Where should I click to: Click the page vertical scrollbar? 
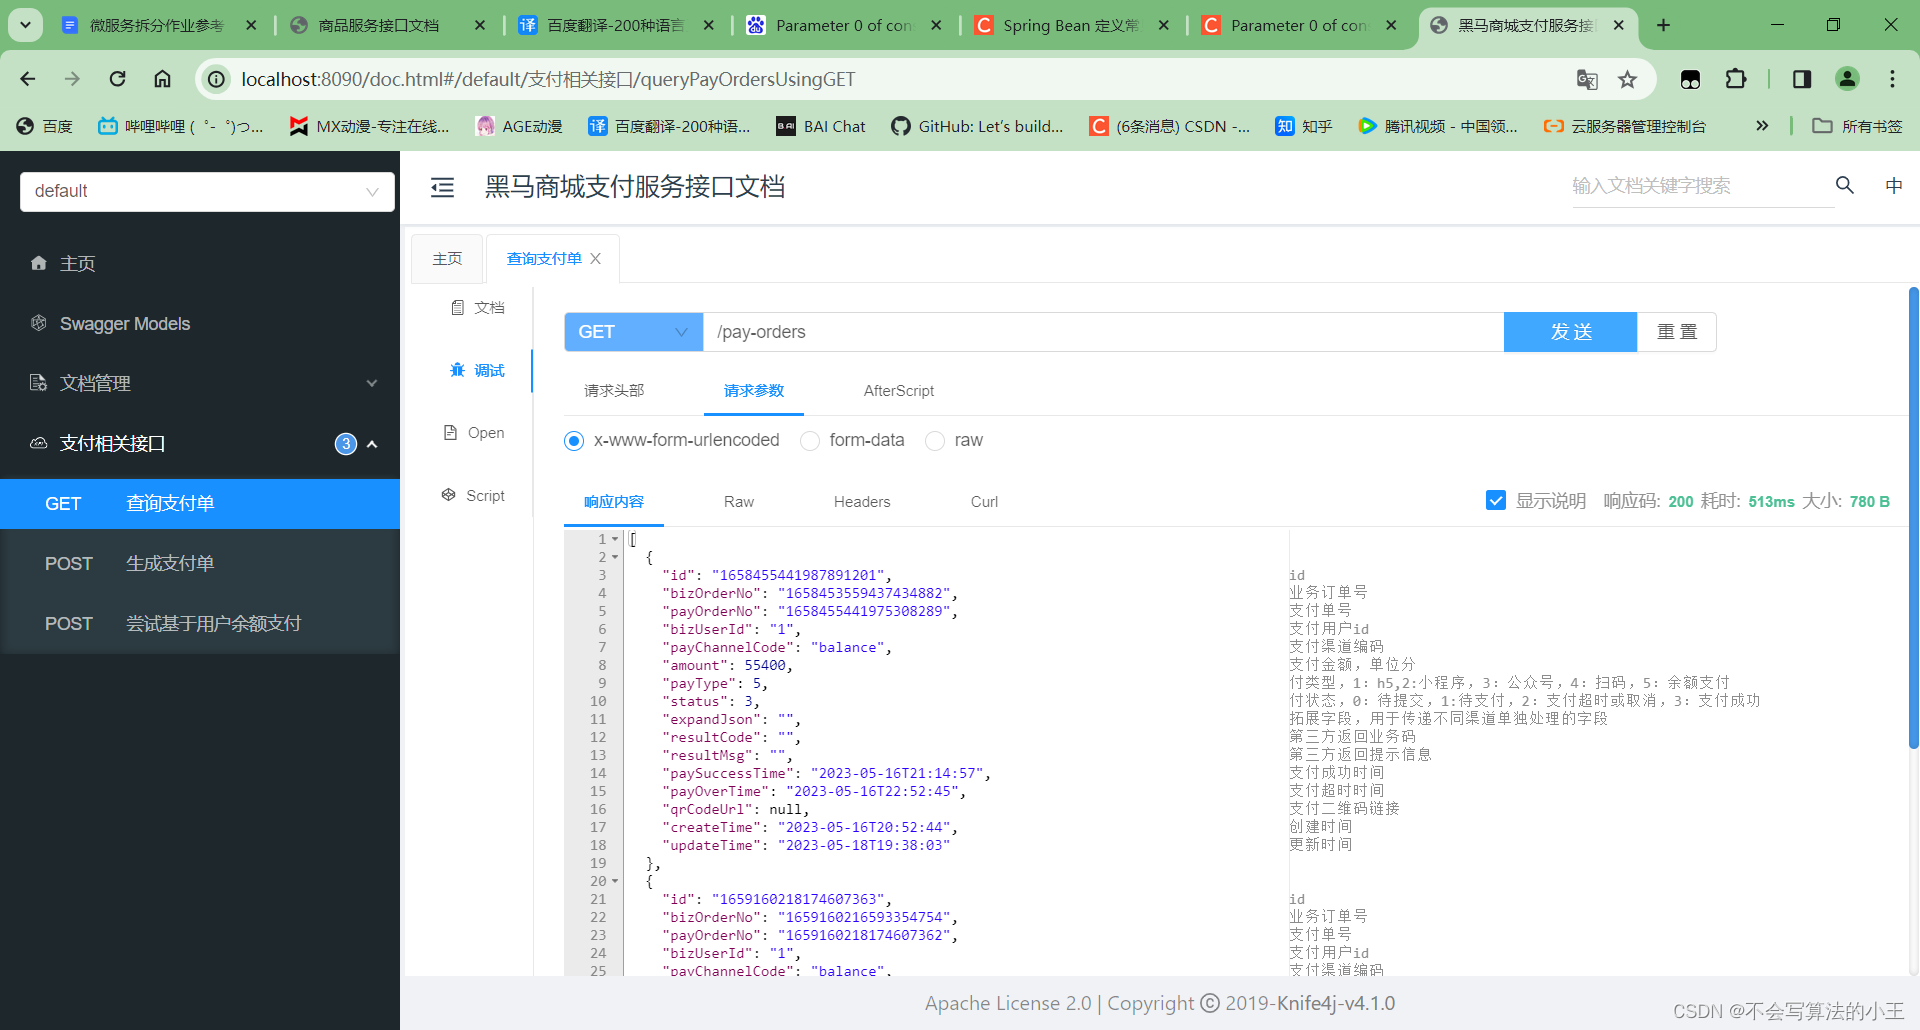[x=1913, y=518]
